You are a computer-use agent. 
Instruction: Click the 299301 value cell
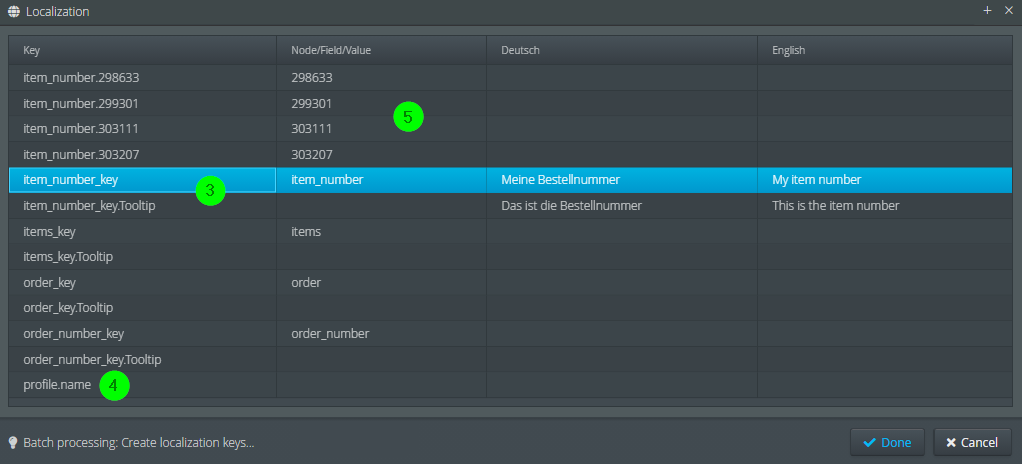tap(381, 104)
